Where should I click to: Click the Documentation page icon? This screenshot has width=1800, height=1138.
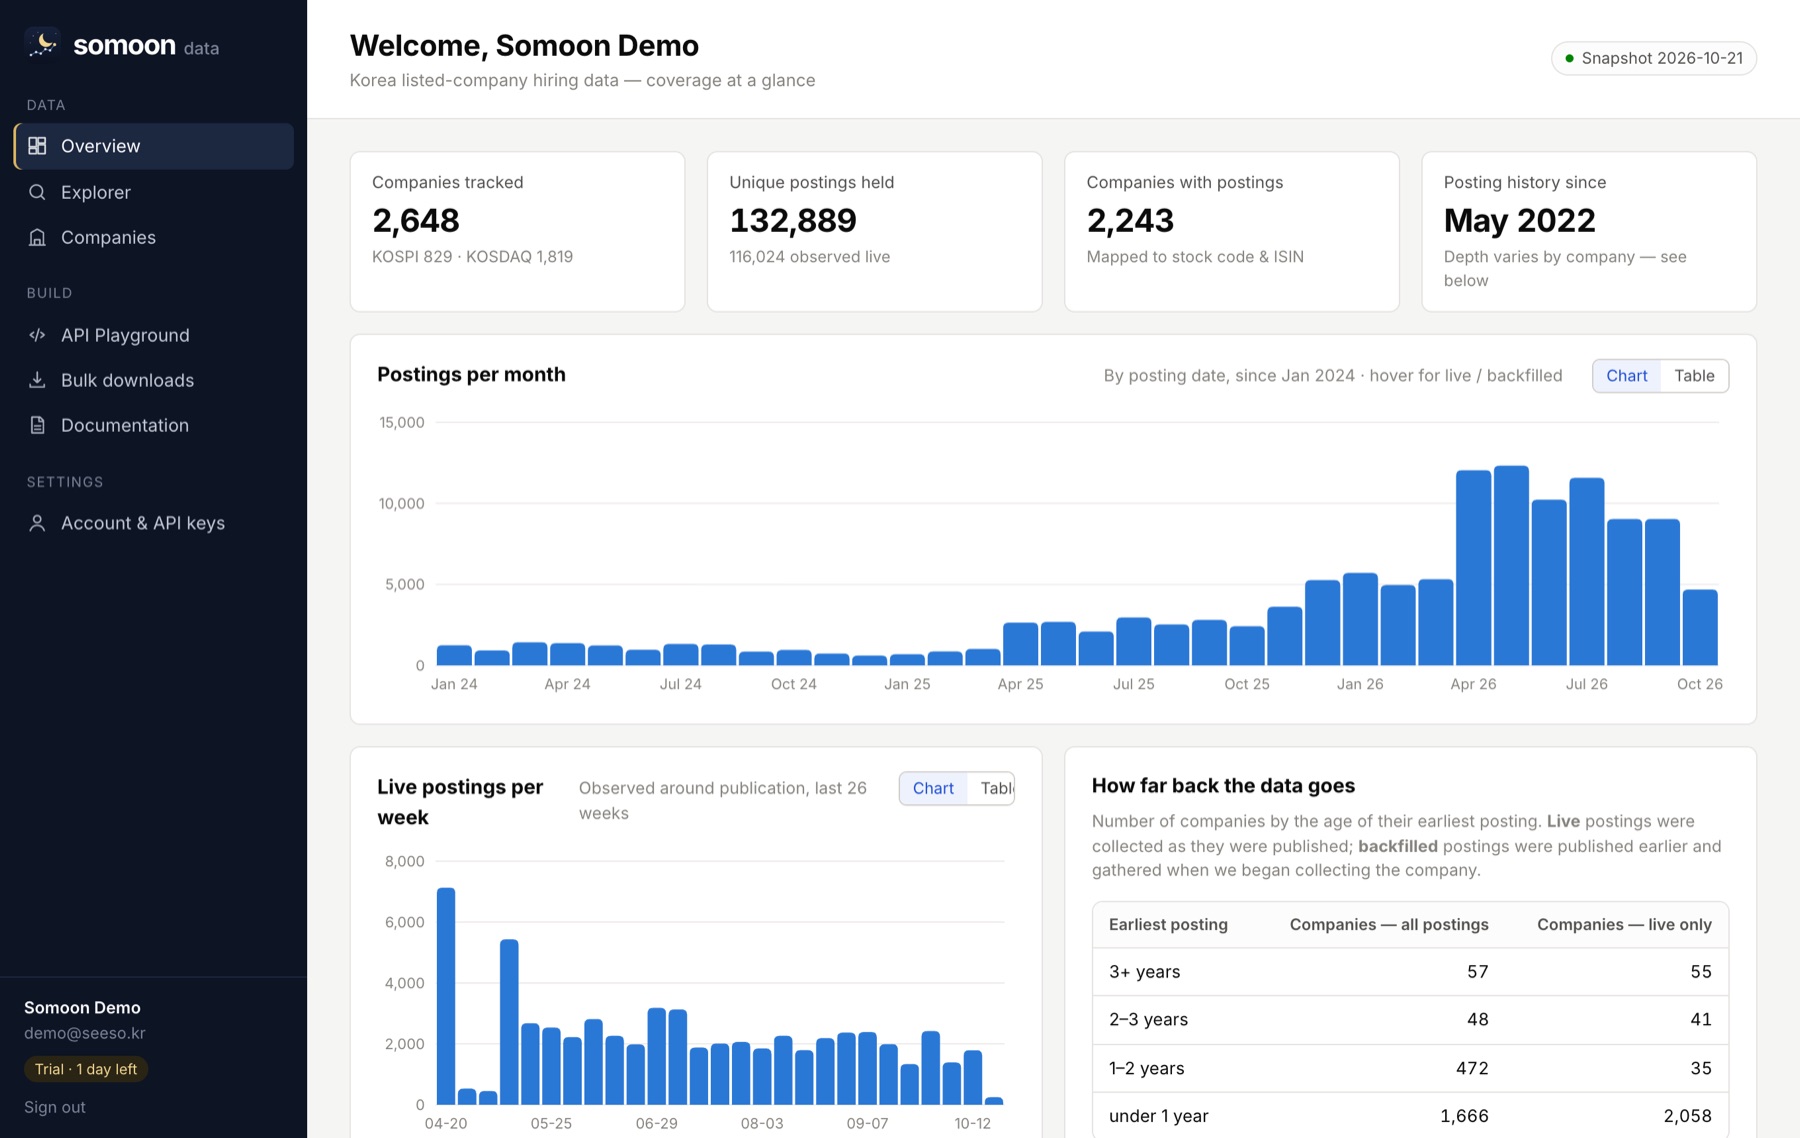(x=37, y=425)
